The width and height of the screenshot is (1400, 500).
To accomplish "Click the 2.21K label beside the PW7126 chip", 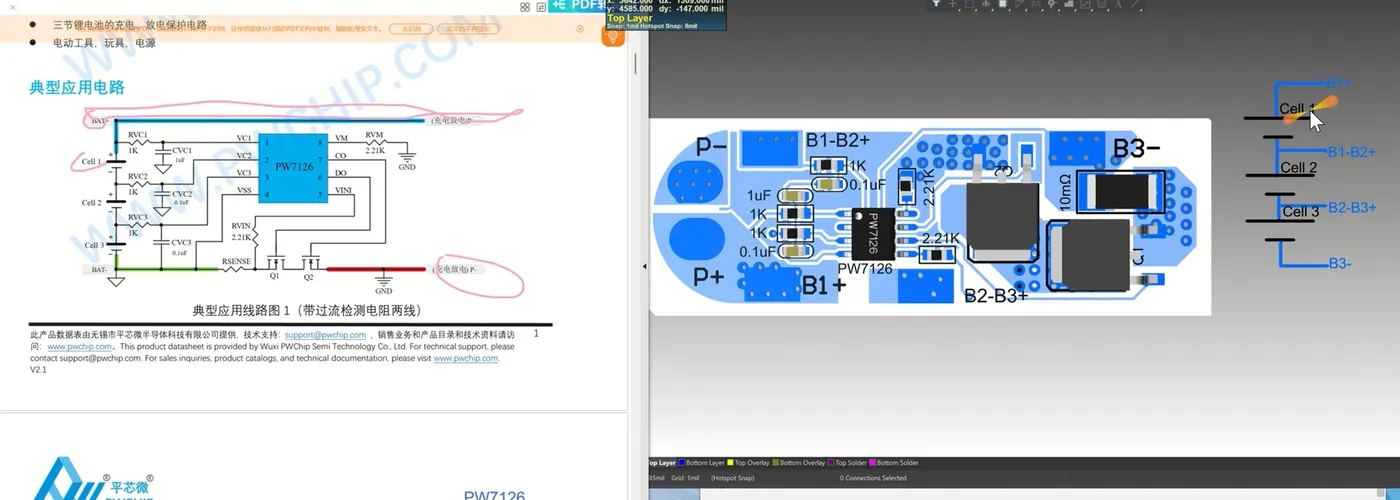I will click(941, 238).
